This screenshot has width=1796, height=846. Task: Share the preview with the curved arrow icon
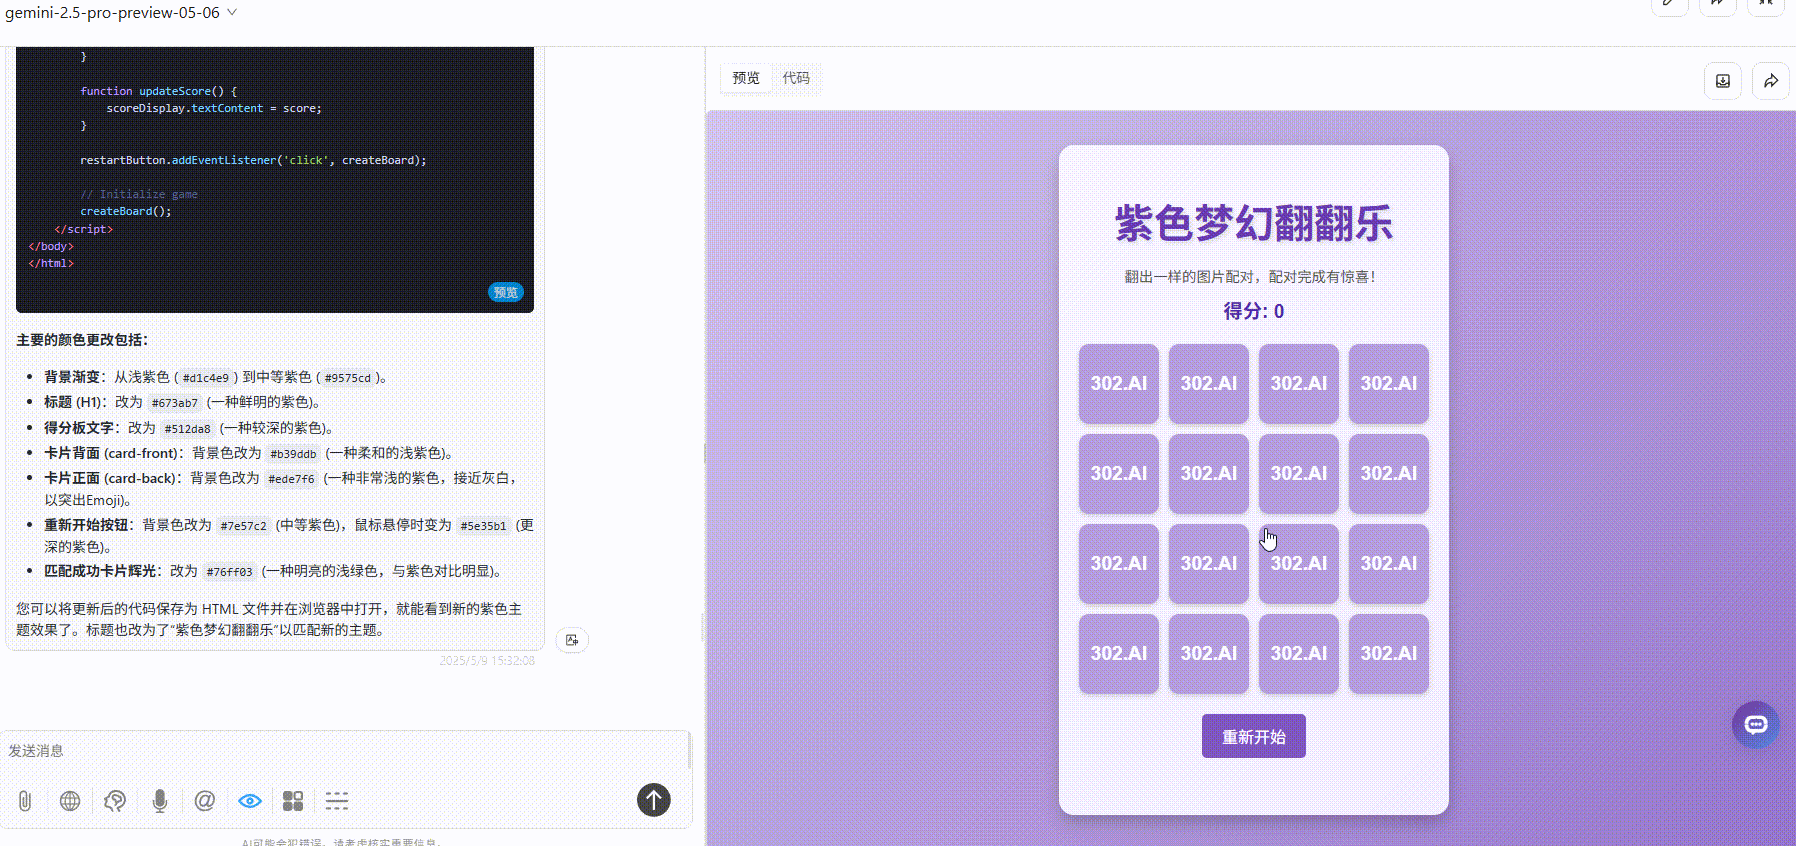[1771, 81]
